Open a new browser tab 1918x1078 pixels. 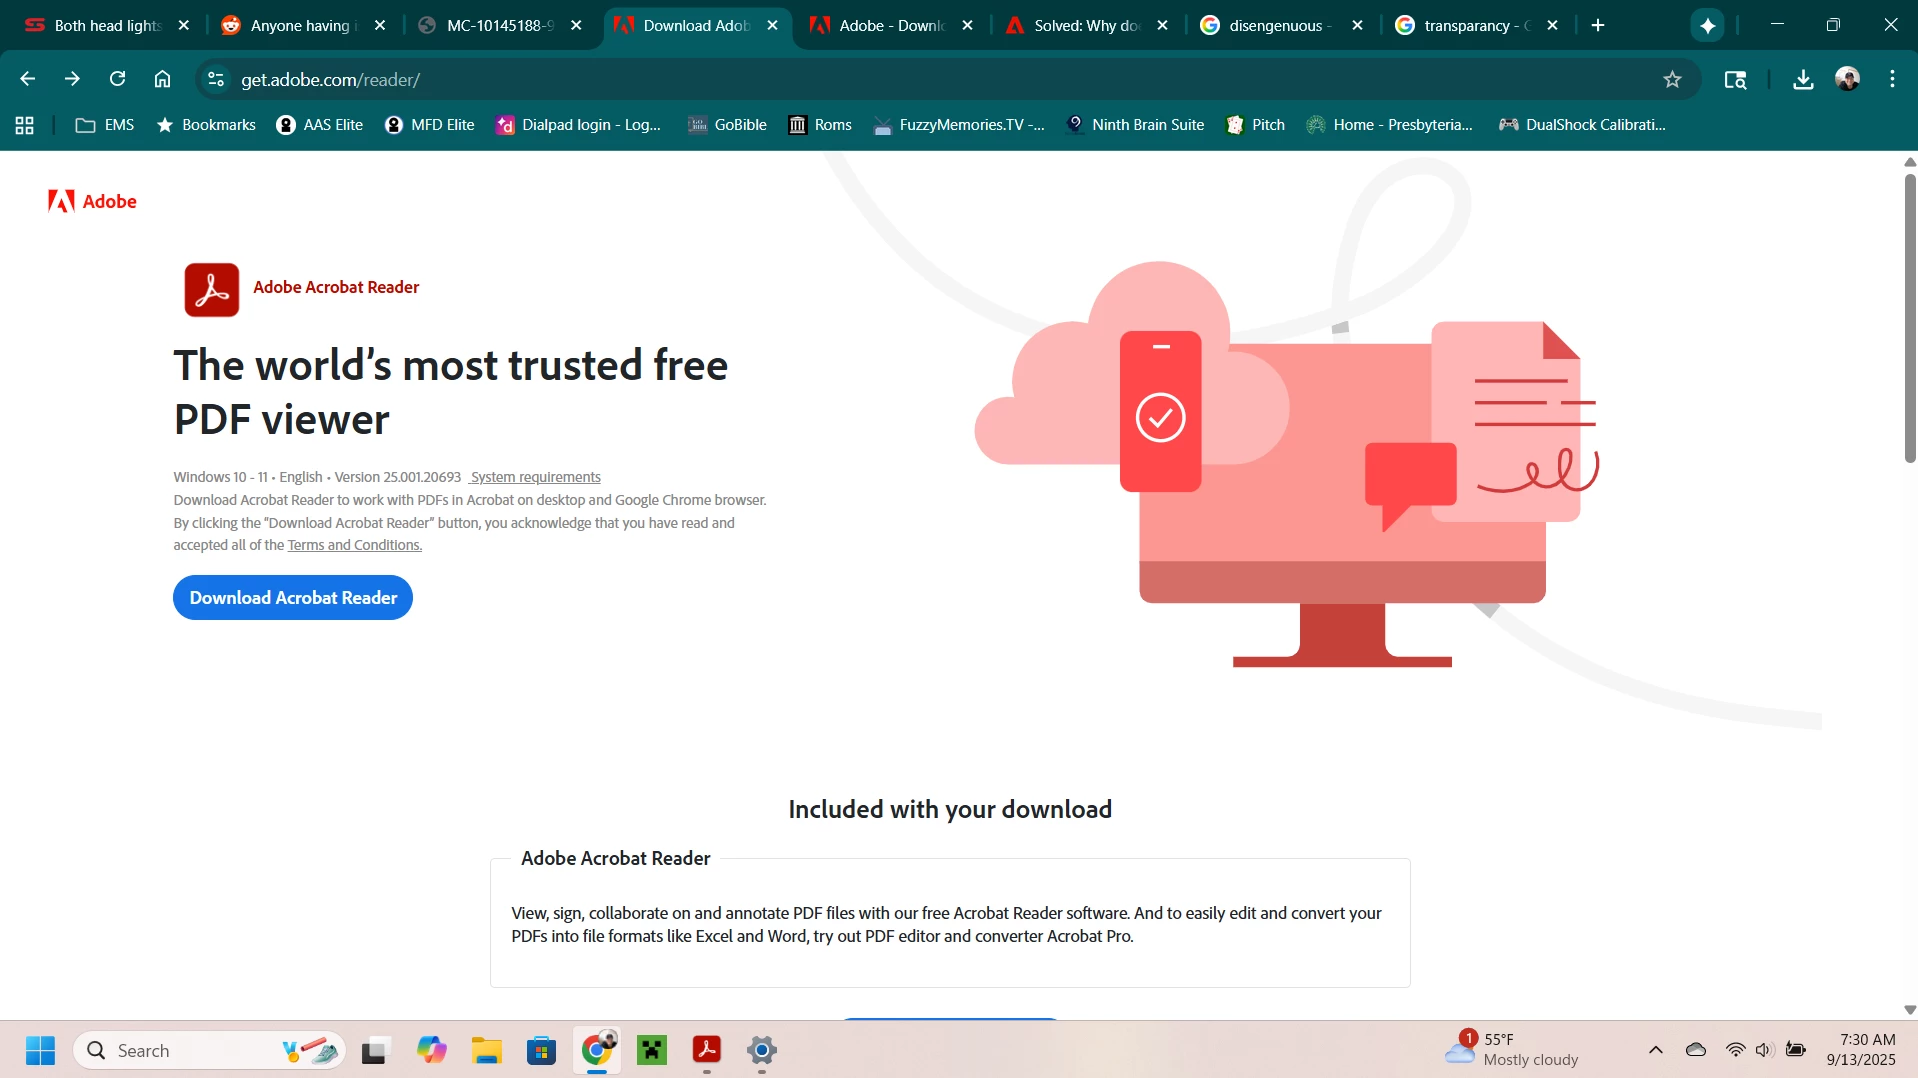coord(1598,26)
